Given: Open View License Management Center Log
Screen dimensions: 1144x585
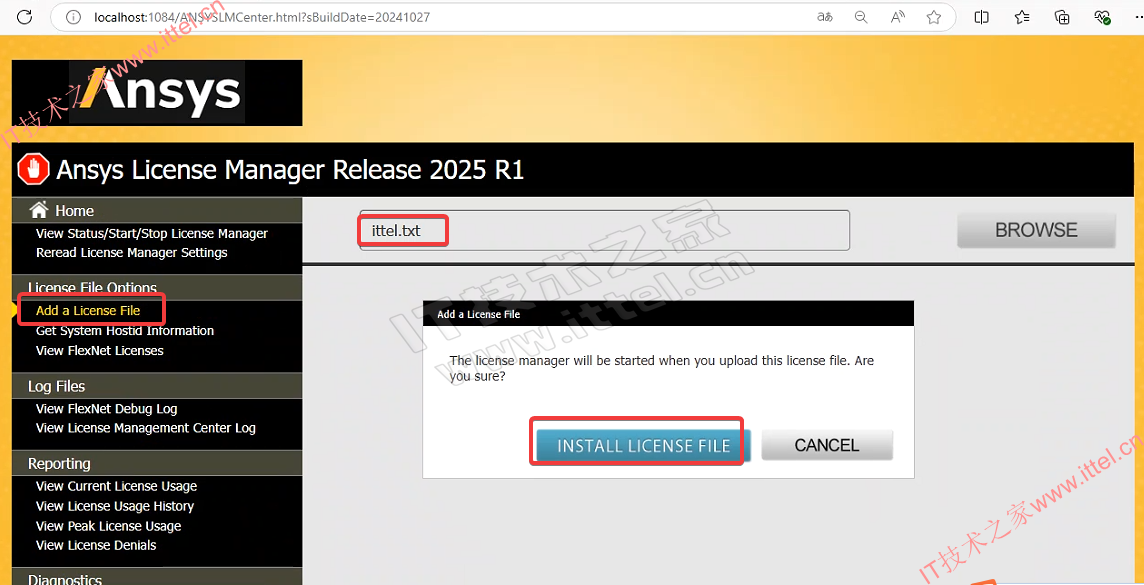Looking at the screenshot, I should [x=145, y=427].
